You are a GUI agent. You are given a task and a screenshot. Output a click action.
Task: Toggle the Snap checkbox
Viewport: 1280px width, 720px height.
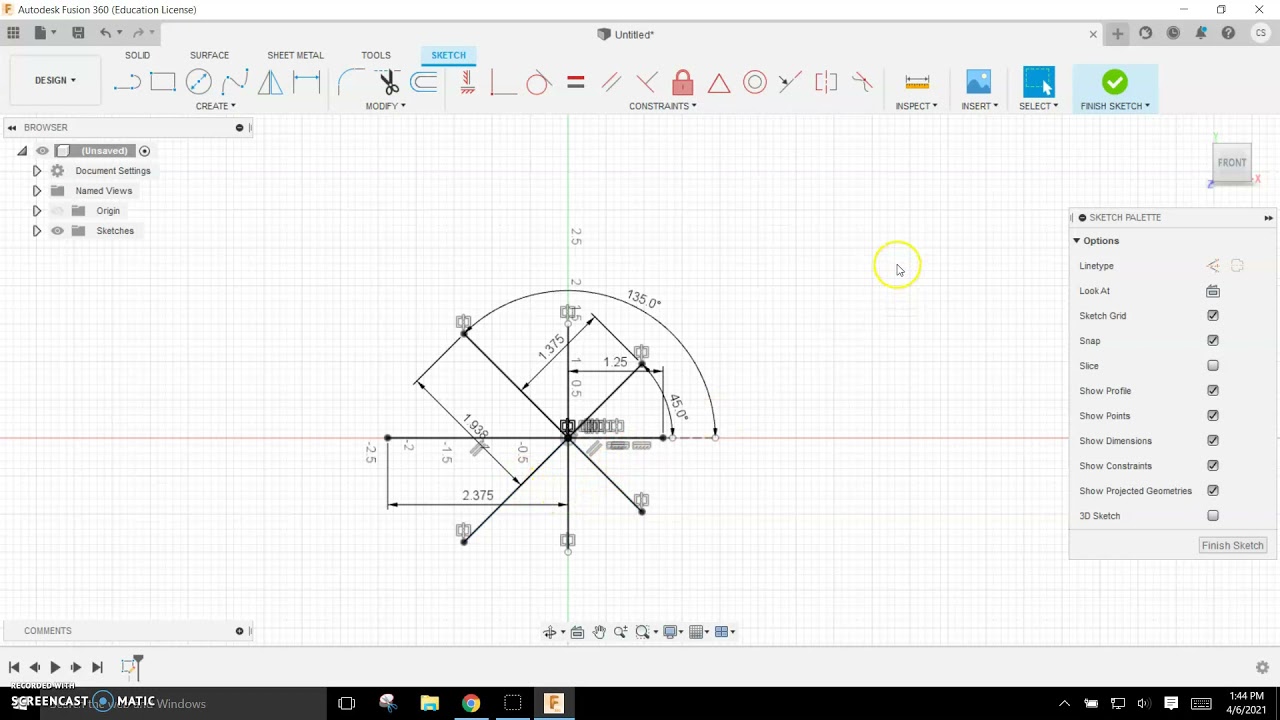(x=1213, y=341)
